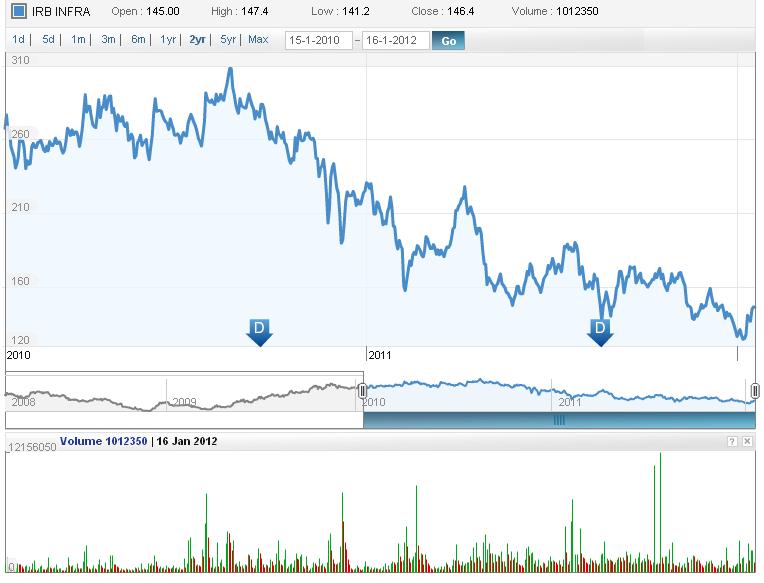Switch to the 3m time range
The height and width of the screenshot is (583, 764).
pyautogui.click(x=108, y=40)
